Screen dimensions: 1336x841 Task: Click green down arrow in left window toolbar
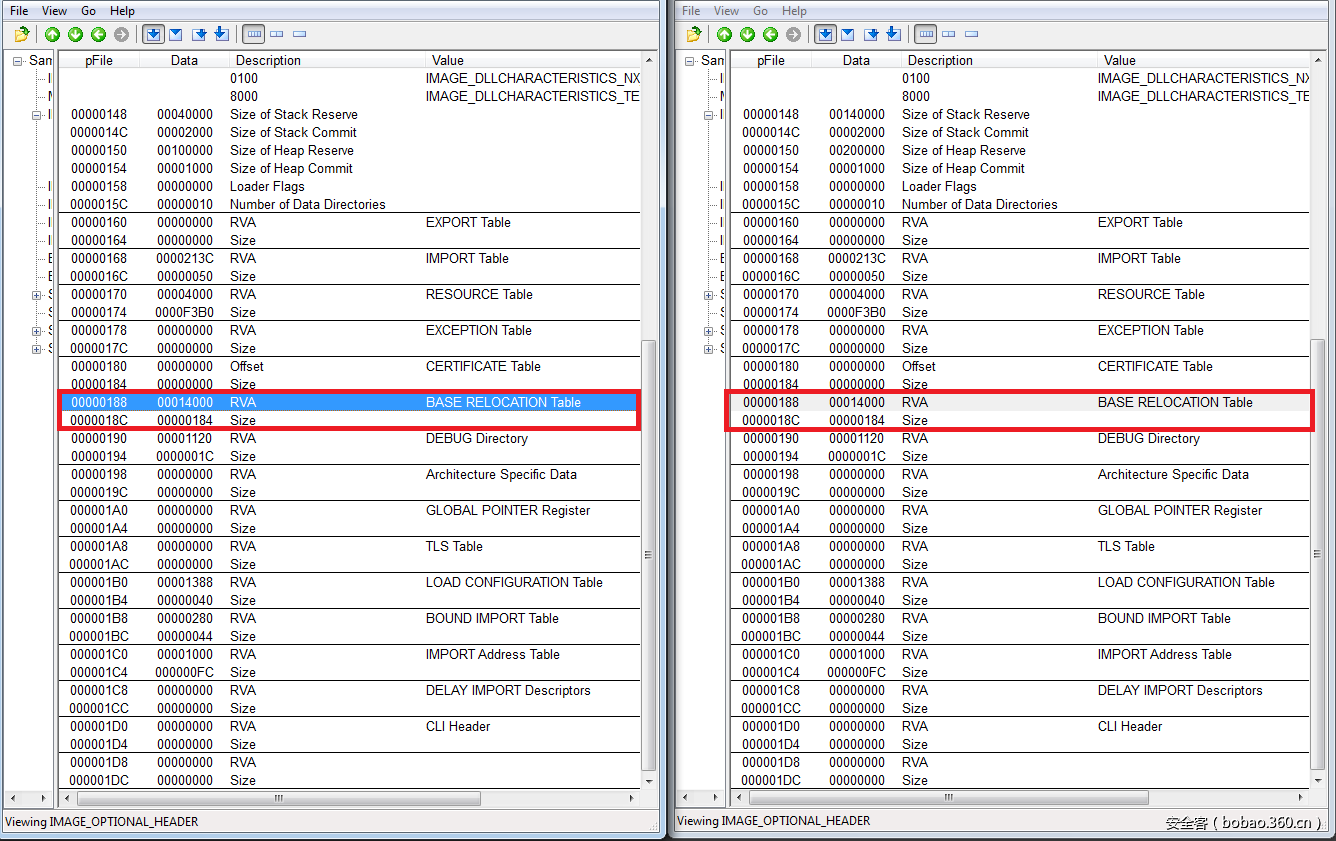(75, 35)
